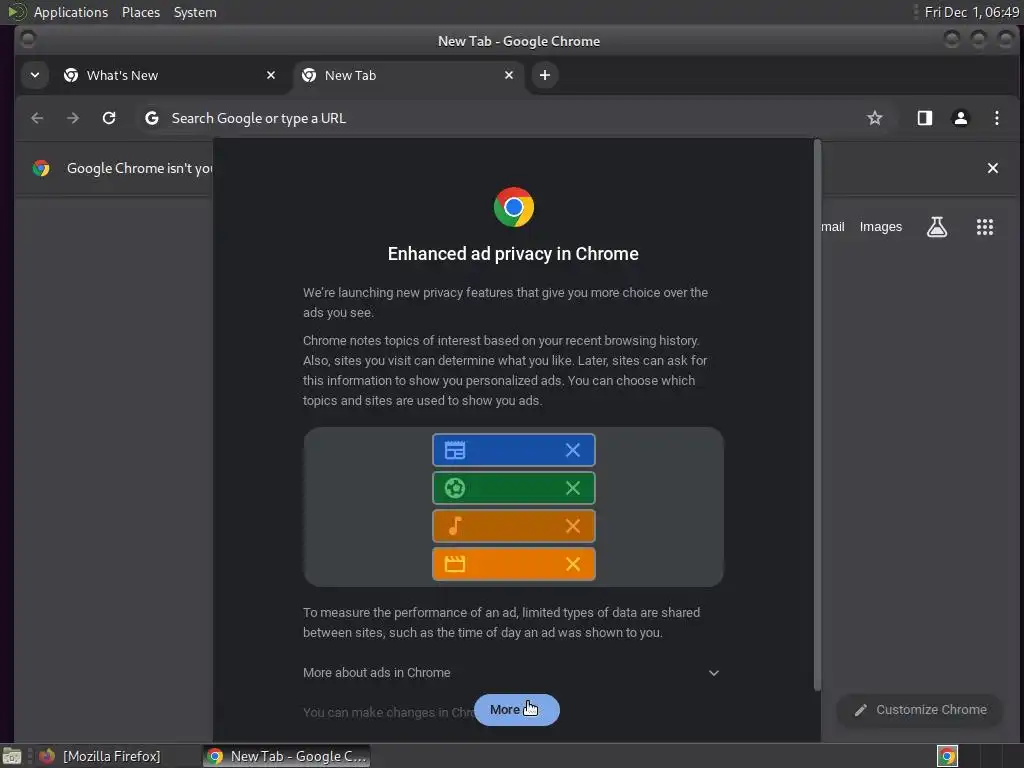Click the dialog's vertical scrollbar
1024x768 pixels.
(x=817, y=414)
